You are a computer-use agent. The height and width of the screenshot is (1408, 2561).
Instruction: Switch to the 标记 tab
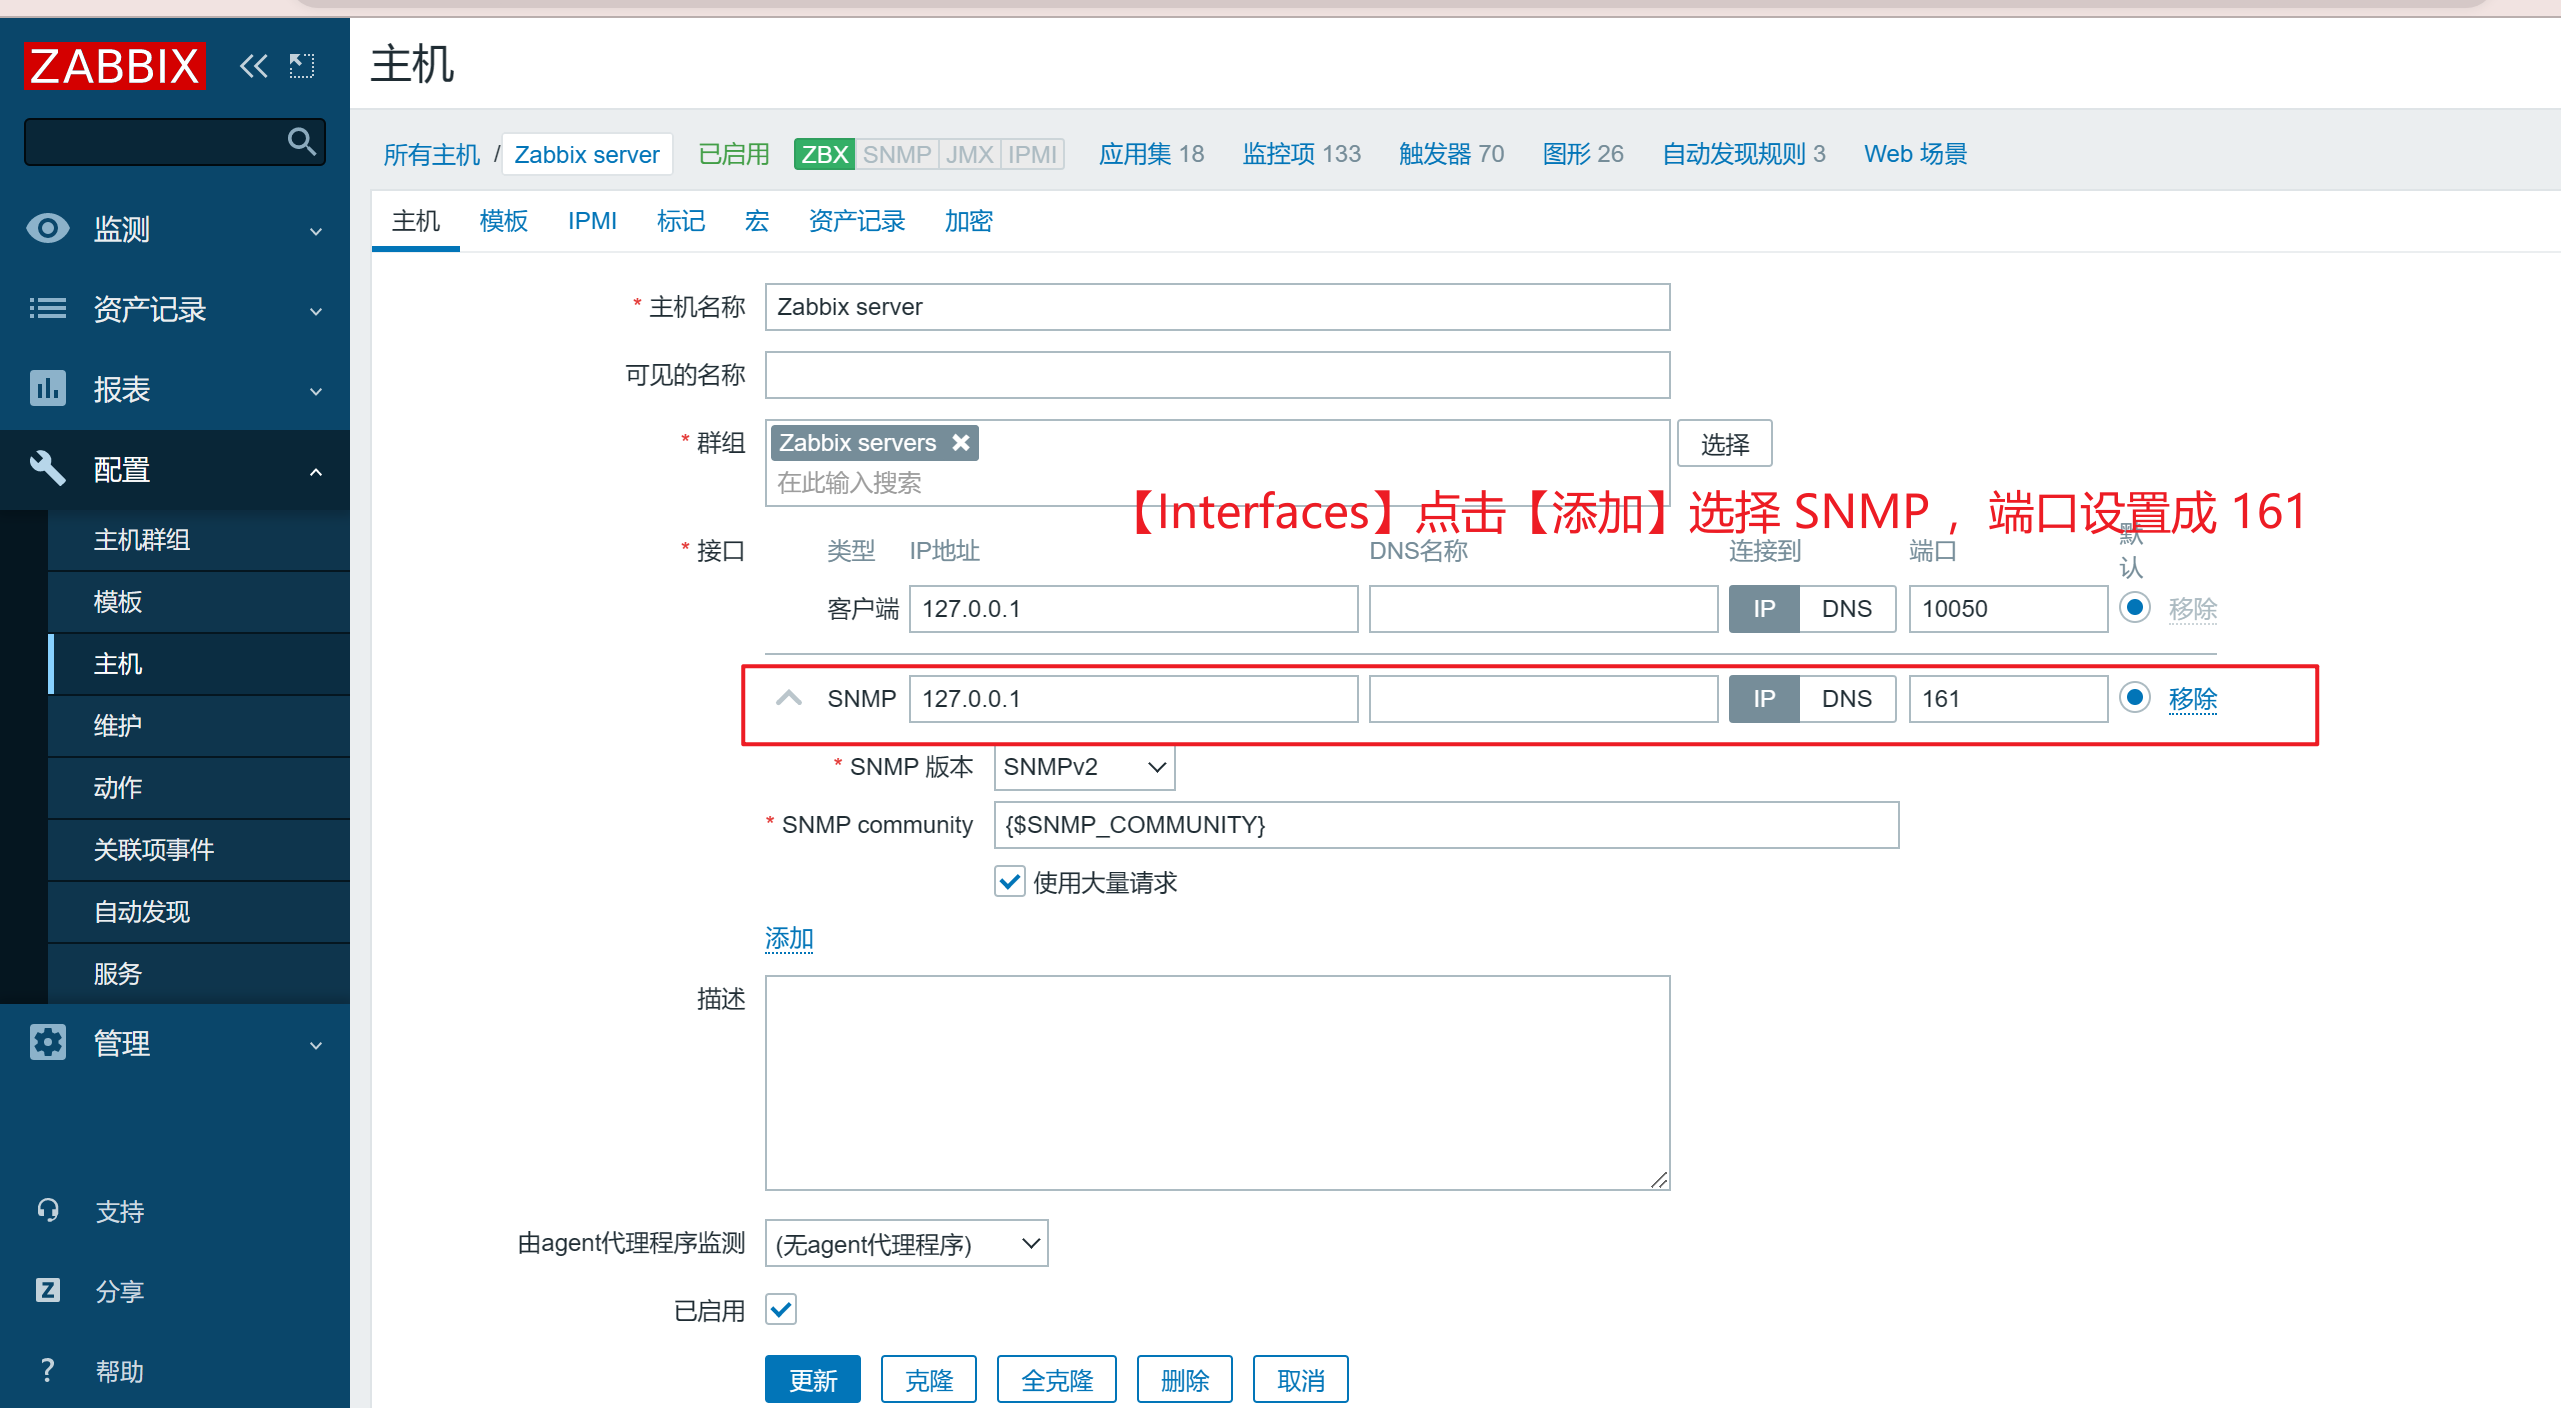pyautogui.click(x=680, y=221)
